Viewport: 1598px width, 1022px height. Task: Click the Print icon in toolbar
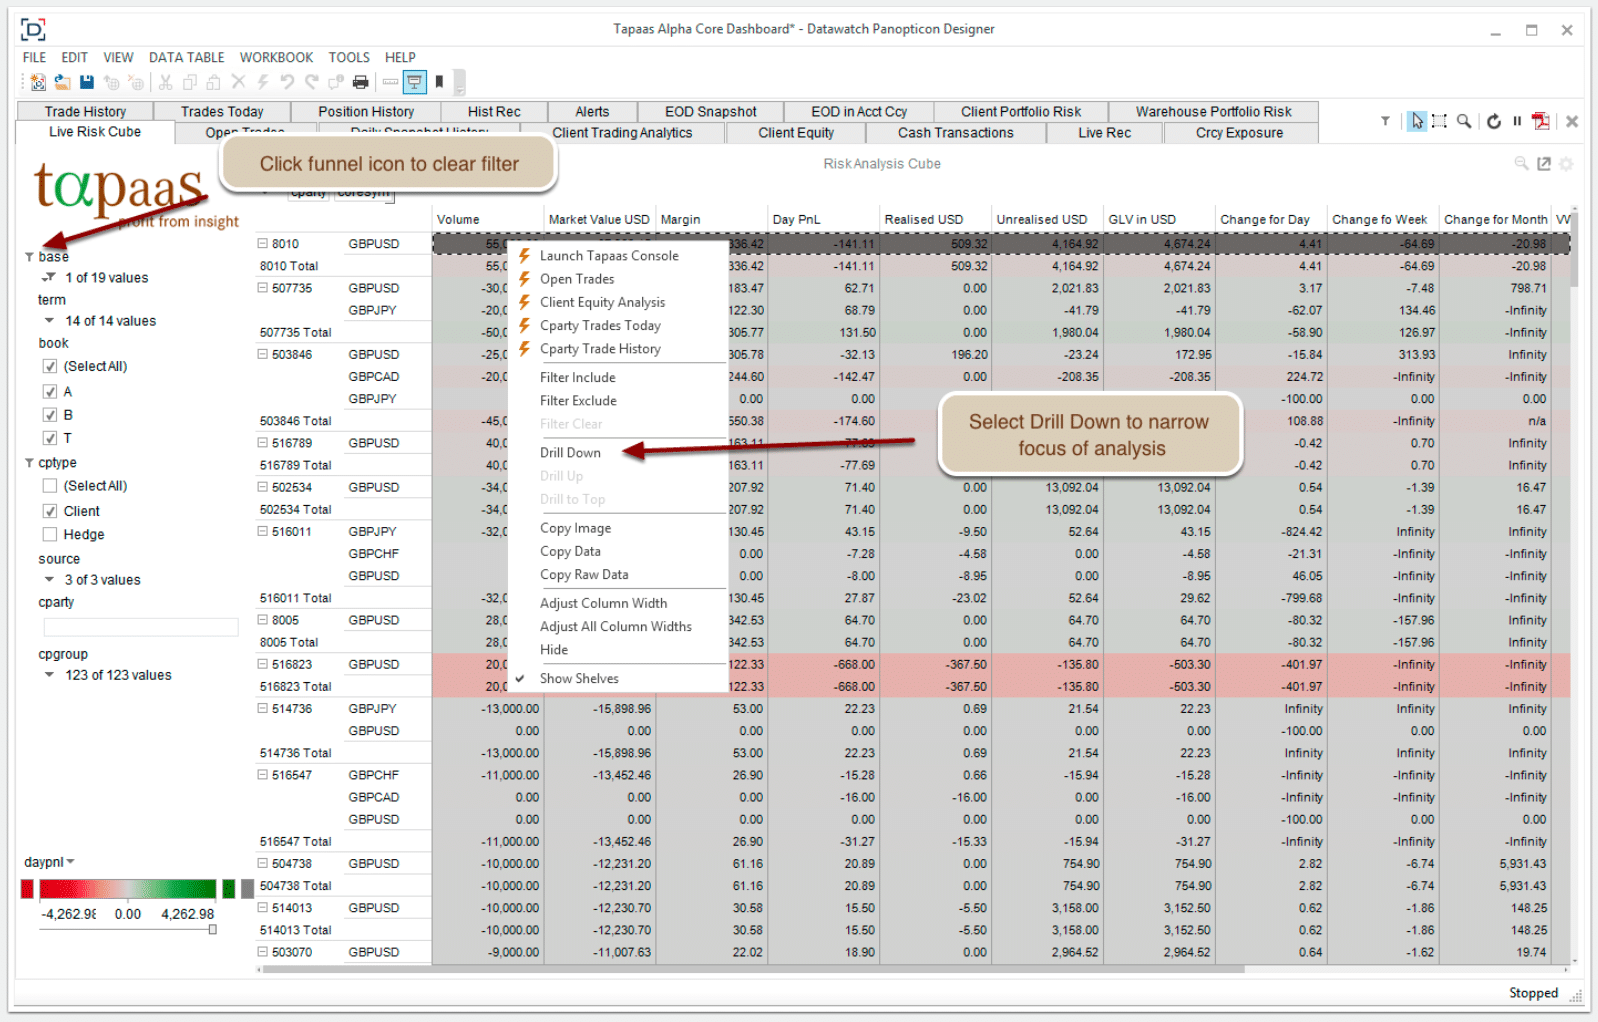361,82
